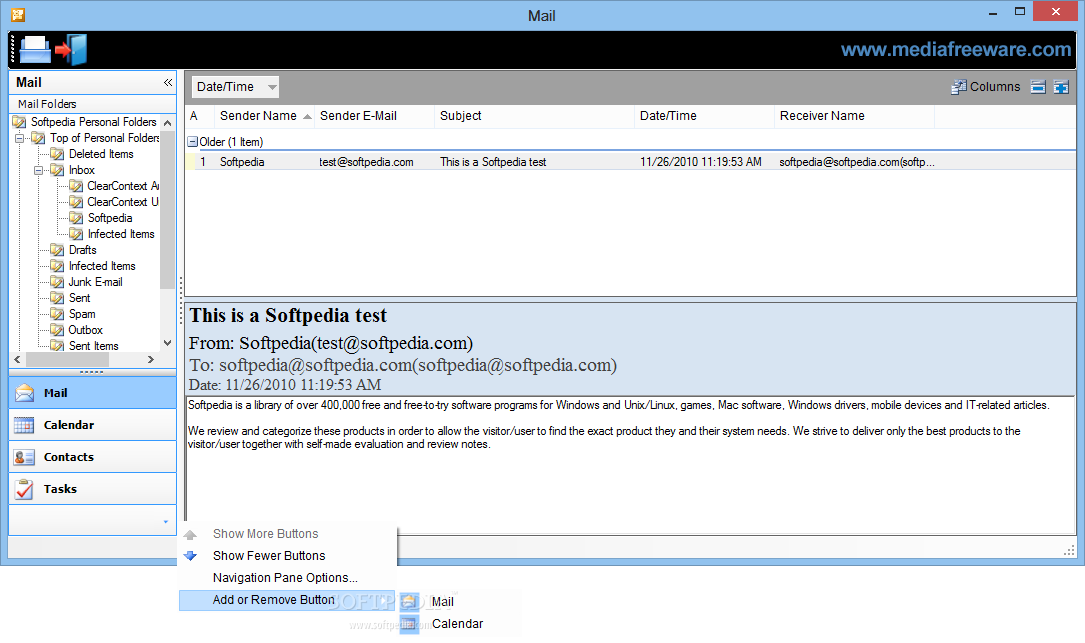Image resolution: width=1085 pixels, height=643 pixels.
Task: Open the Junk E-mail folder
Action: point(95,282)
